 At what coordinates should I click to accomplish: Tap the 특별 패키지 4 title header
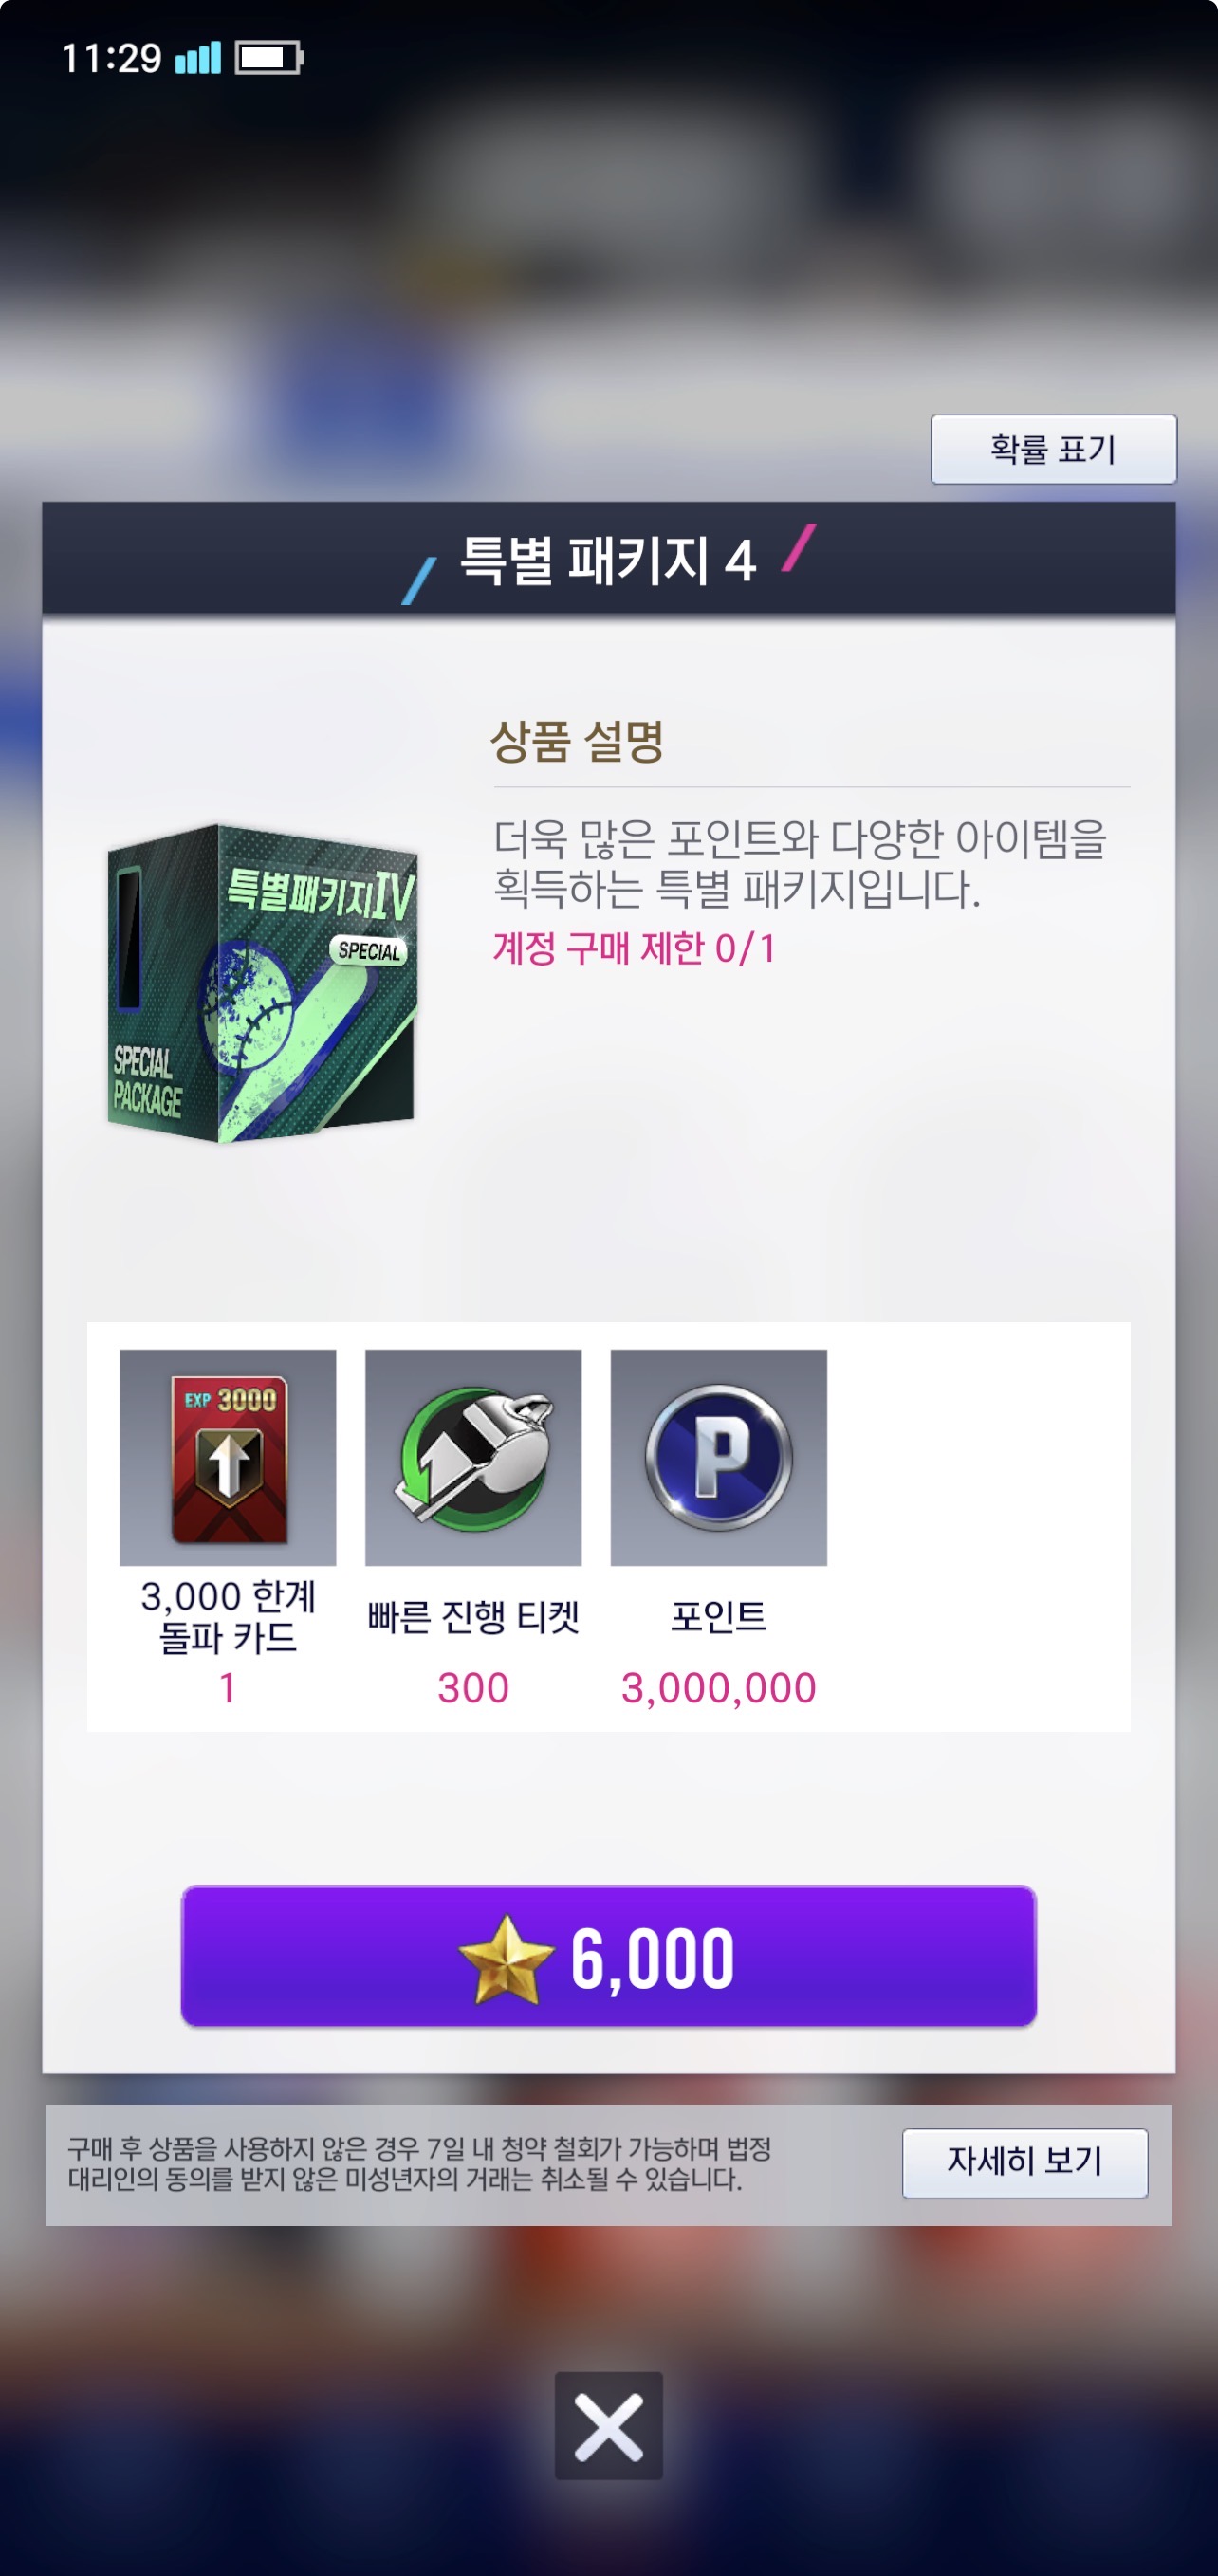(608, 558)
